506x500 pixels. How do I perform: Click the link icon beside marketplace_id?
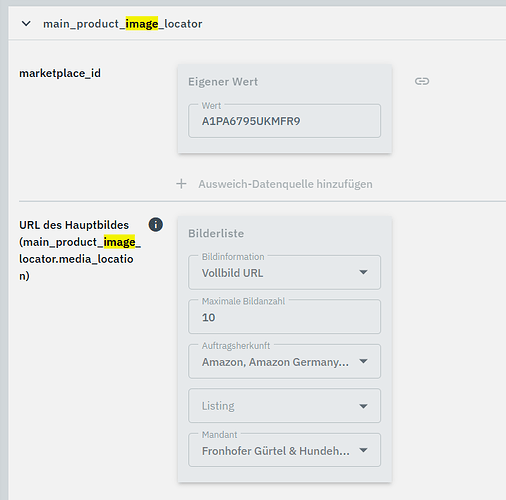422,81
